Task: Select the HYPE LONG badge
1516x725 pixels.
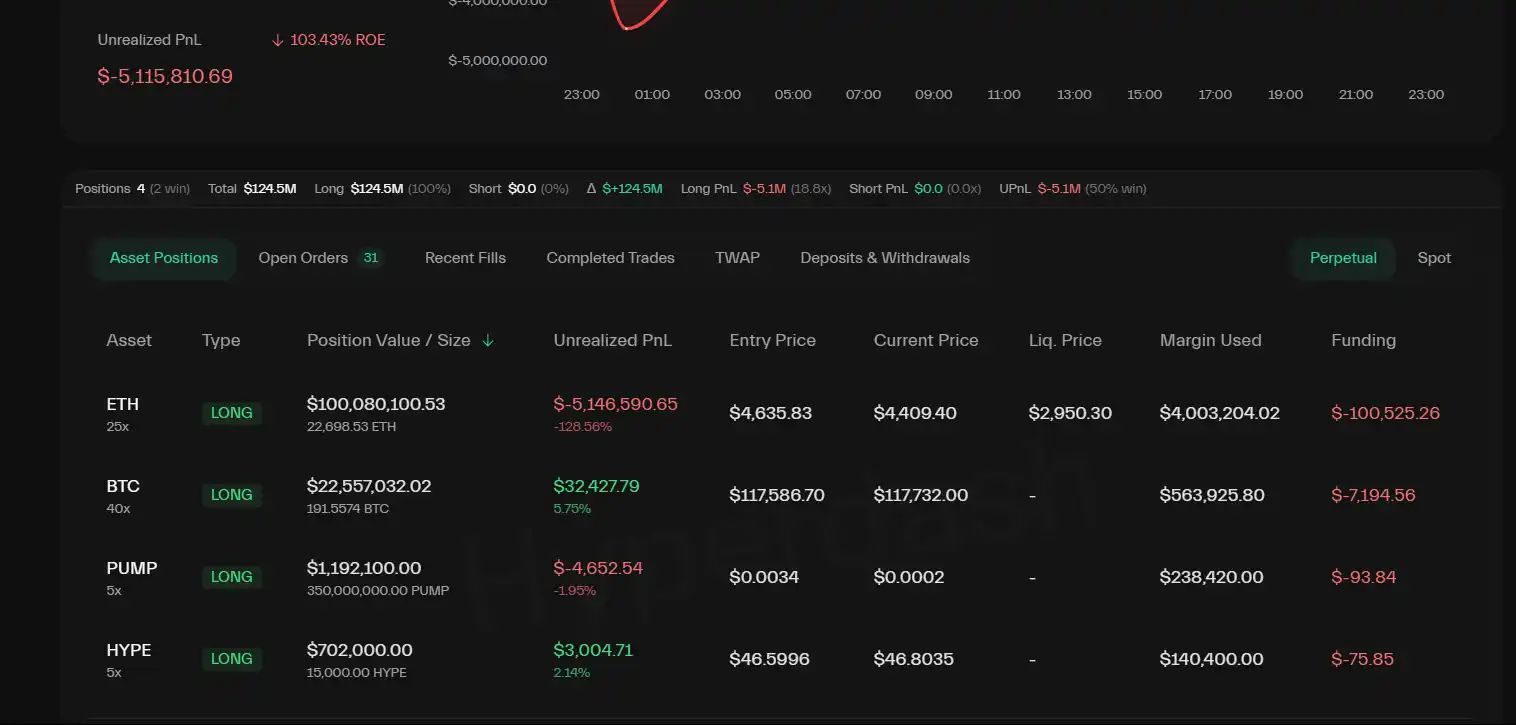Action: 232,659
